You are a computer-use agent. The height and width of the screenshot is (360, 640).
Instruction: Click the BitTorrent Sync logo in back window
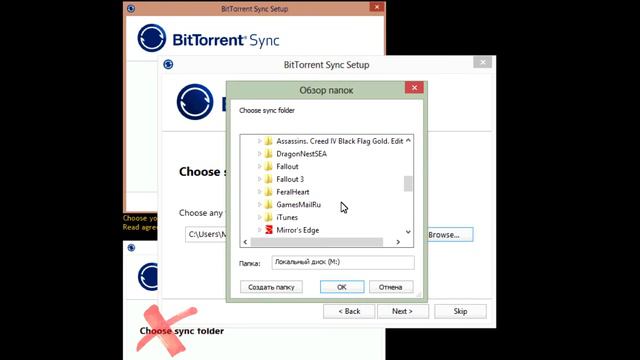[208, 38]
